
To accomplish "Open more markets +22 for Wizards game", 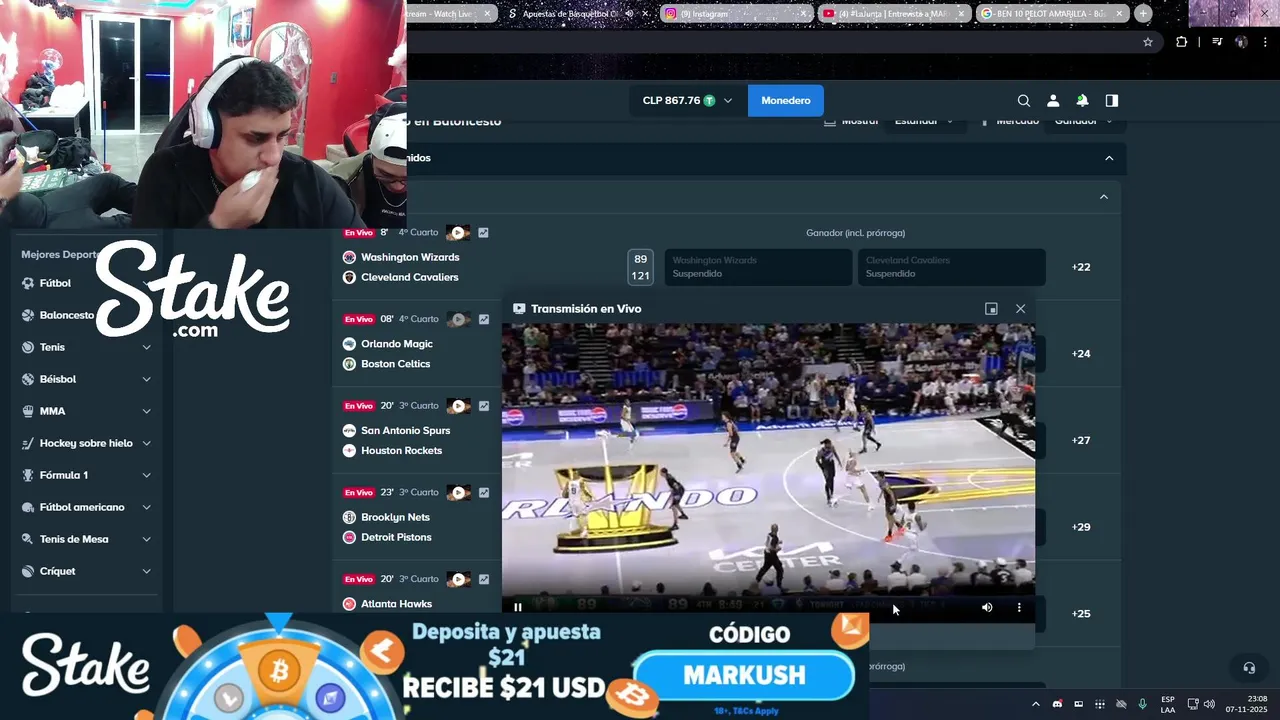I will click(1081, 267).
